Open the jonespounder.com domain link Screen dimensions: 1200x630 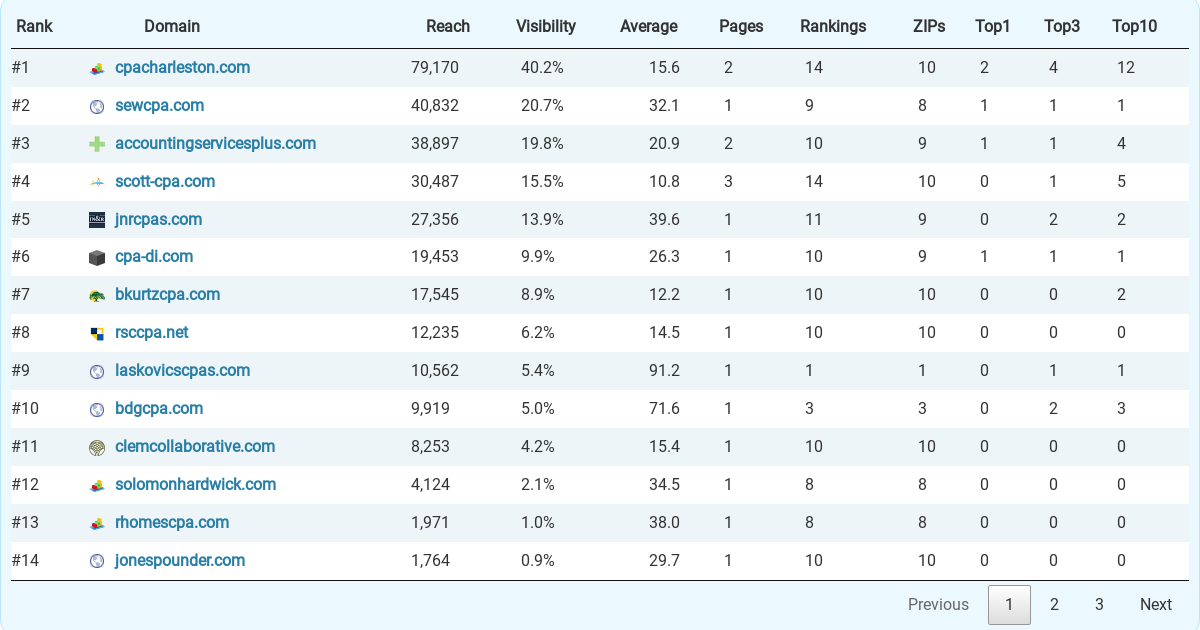180,560
